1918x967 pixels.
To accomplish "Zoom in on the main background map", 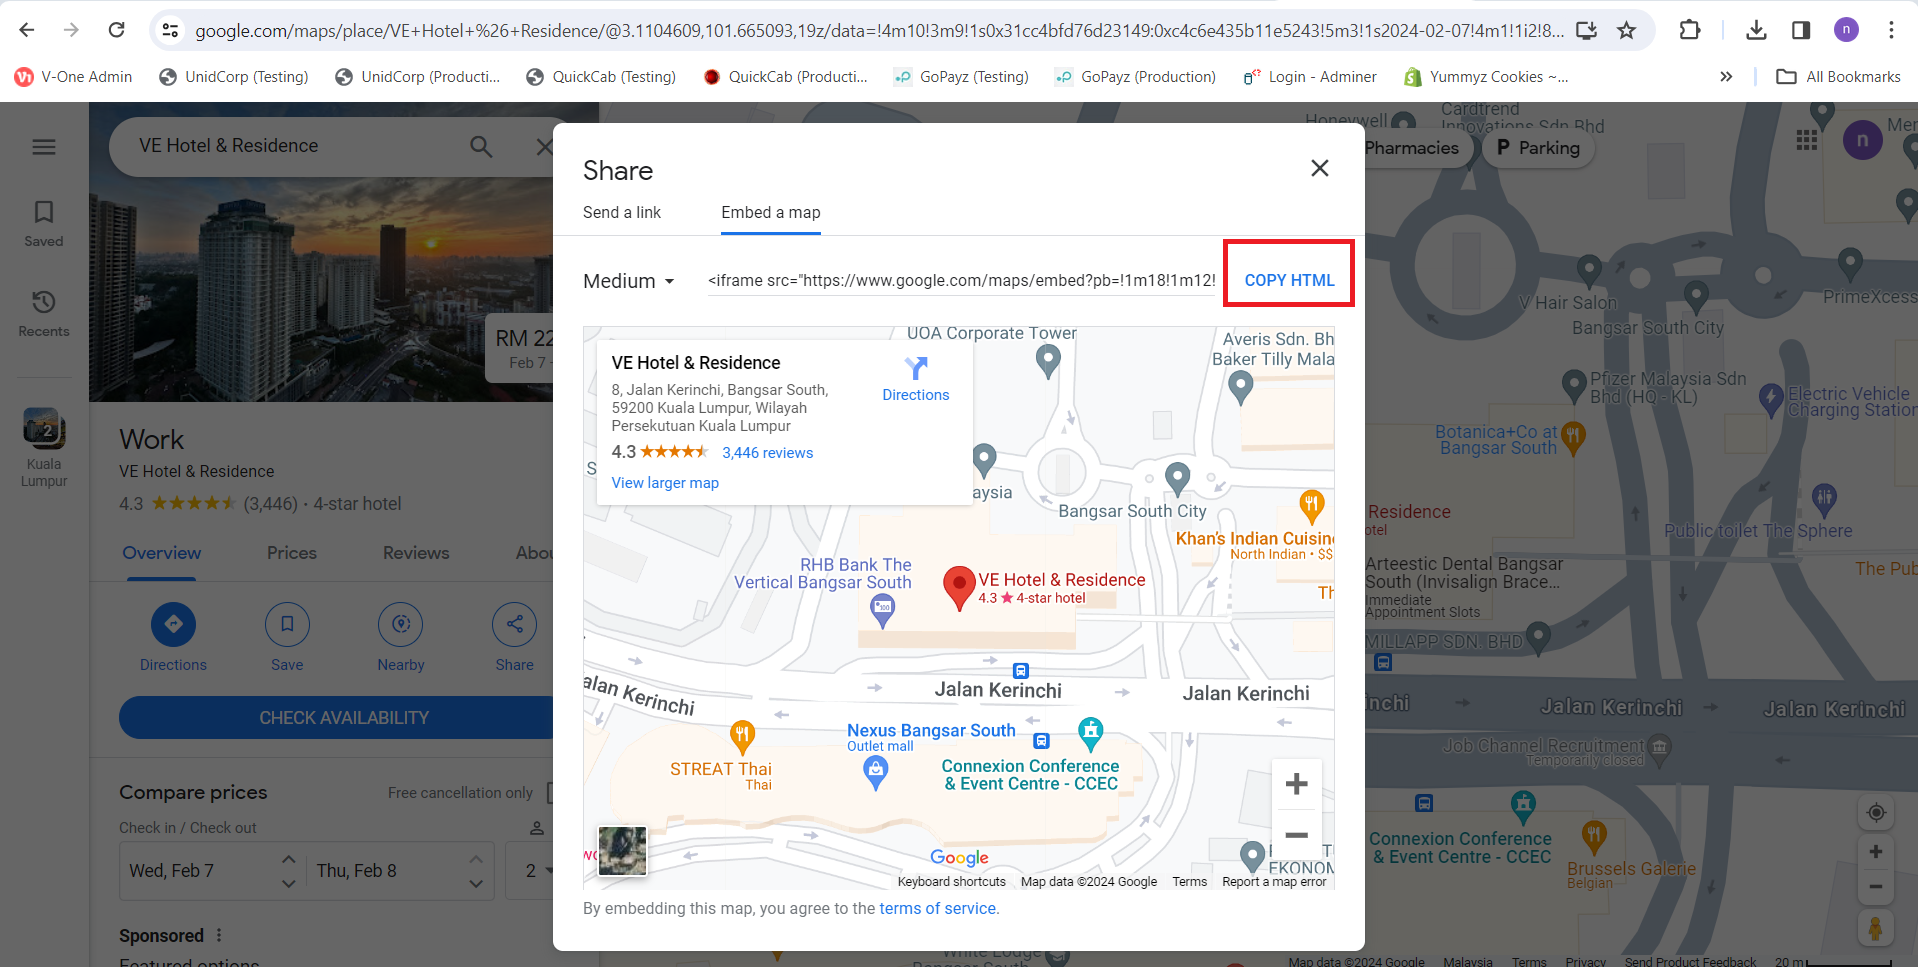I will [x=1876, y=852].
